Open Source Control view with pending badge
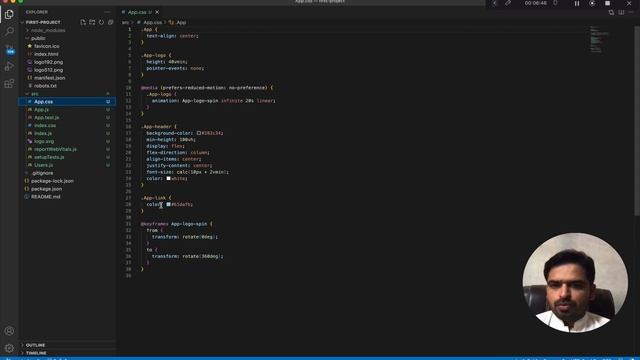The image size is (640, 360). (9, 50)
